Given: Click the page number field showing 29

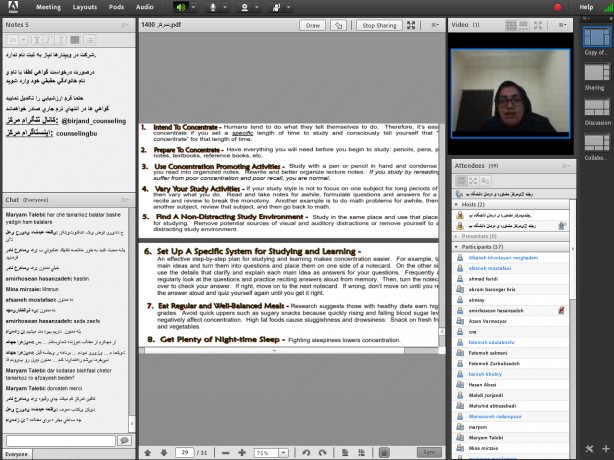Looking at the screenshot, I should 184,453.
